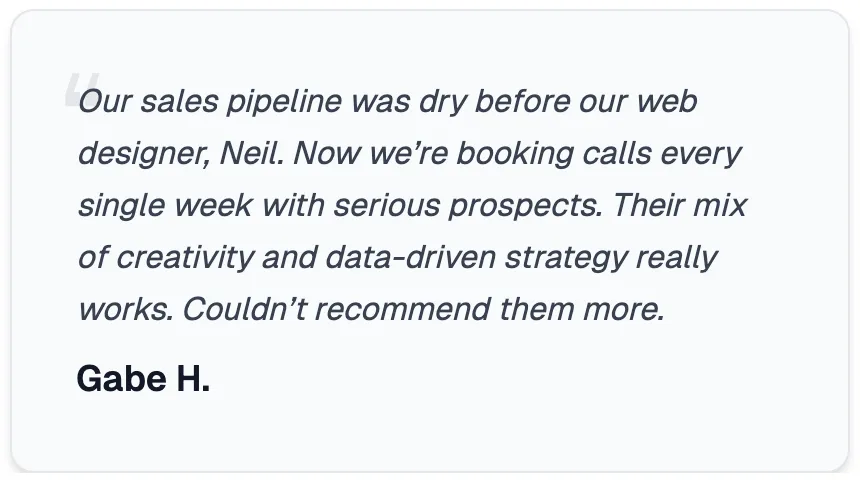This screenshot has height=482, width=860.
Task: Click the word "Our" starting the testimonial
Action: 105,102
